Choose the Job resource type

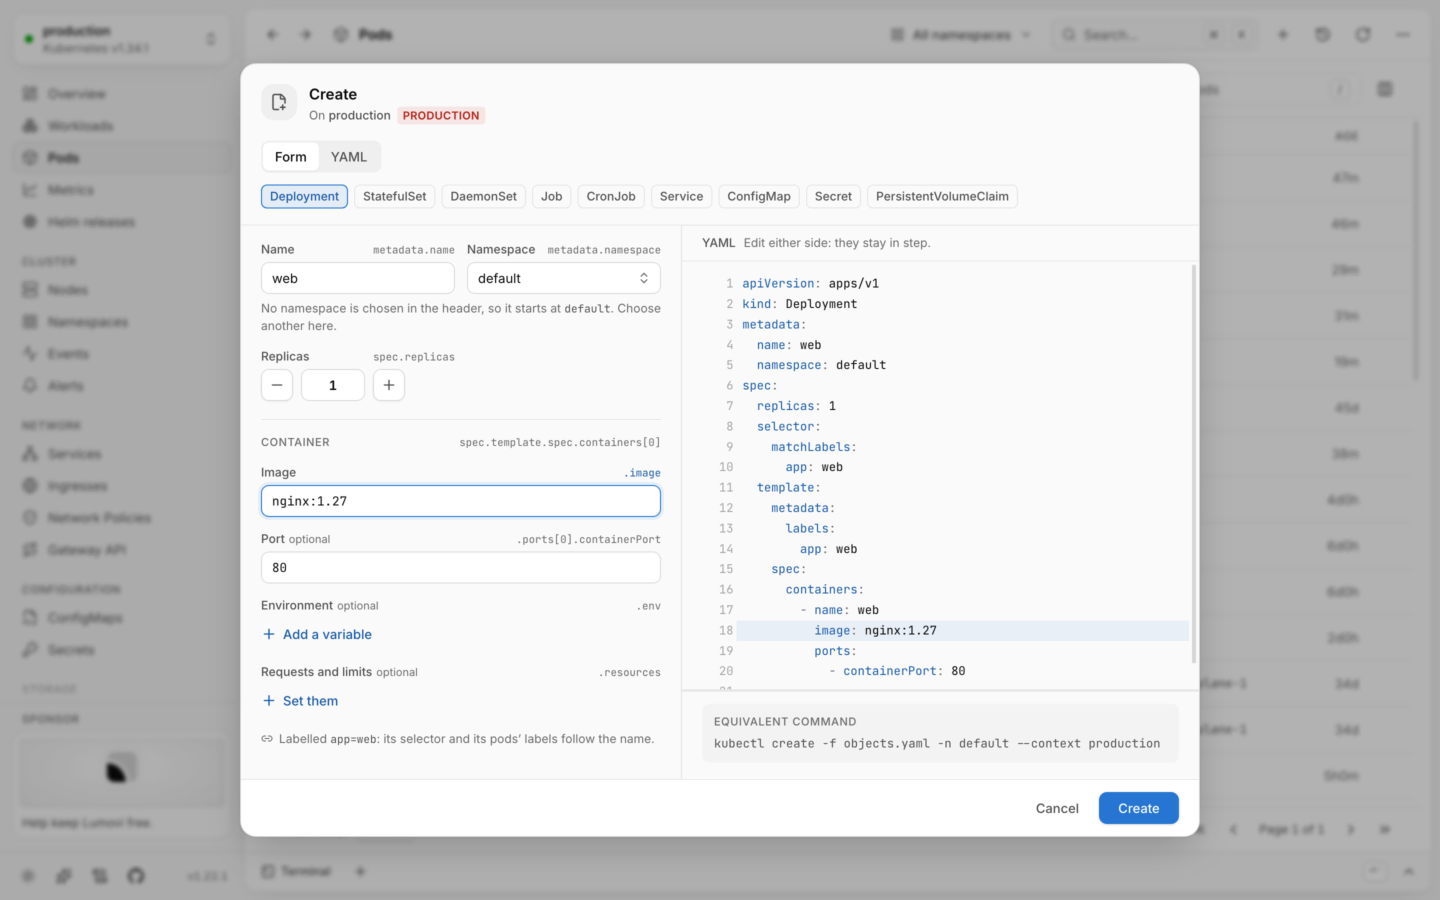coord(552,197)
